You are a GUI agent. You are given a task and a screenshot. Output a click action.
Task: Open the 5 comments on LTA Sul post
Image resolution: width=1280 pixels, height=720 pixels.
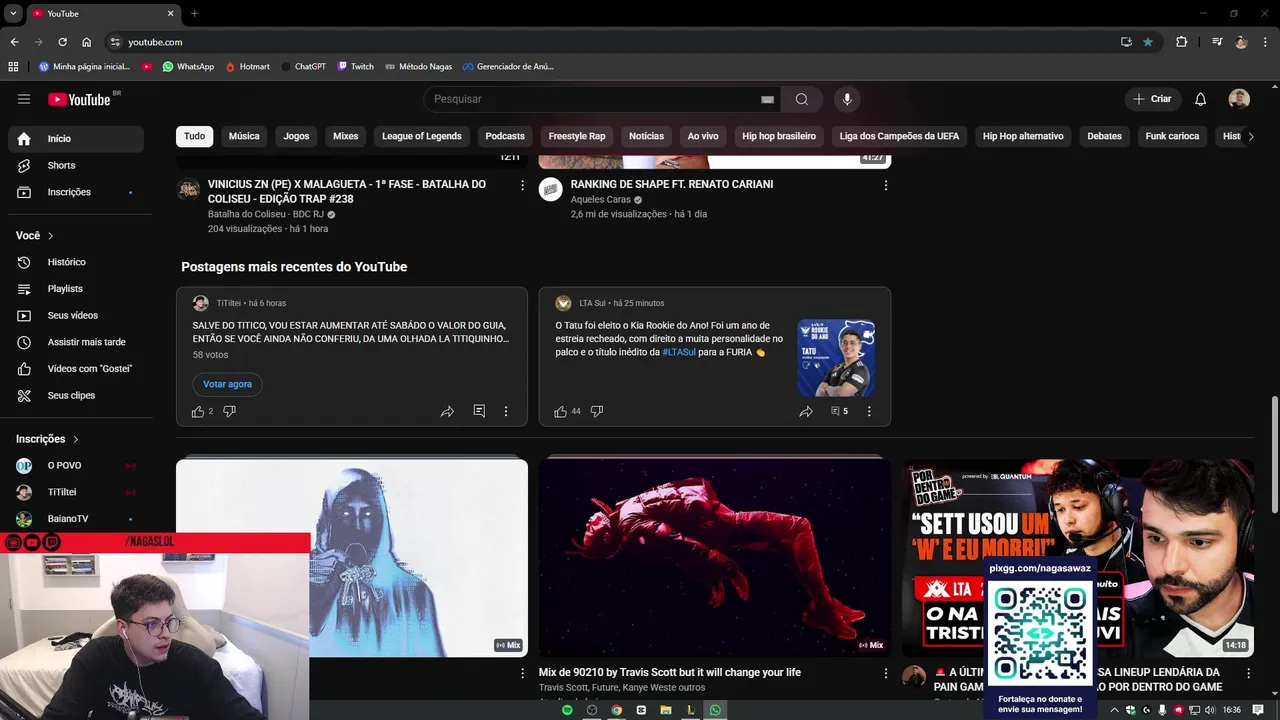[839, 411]
